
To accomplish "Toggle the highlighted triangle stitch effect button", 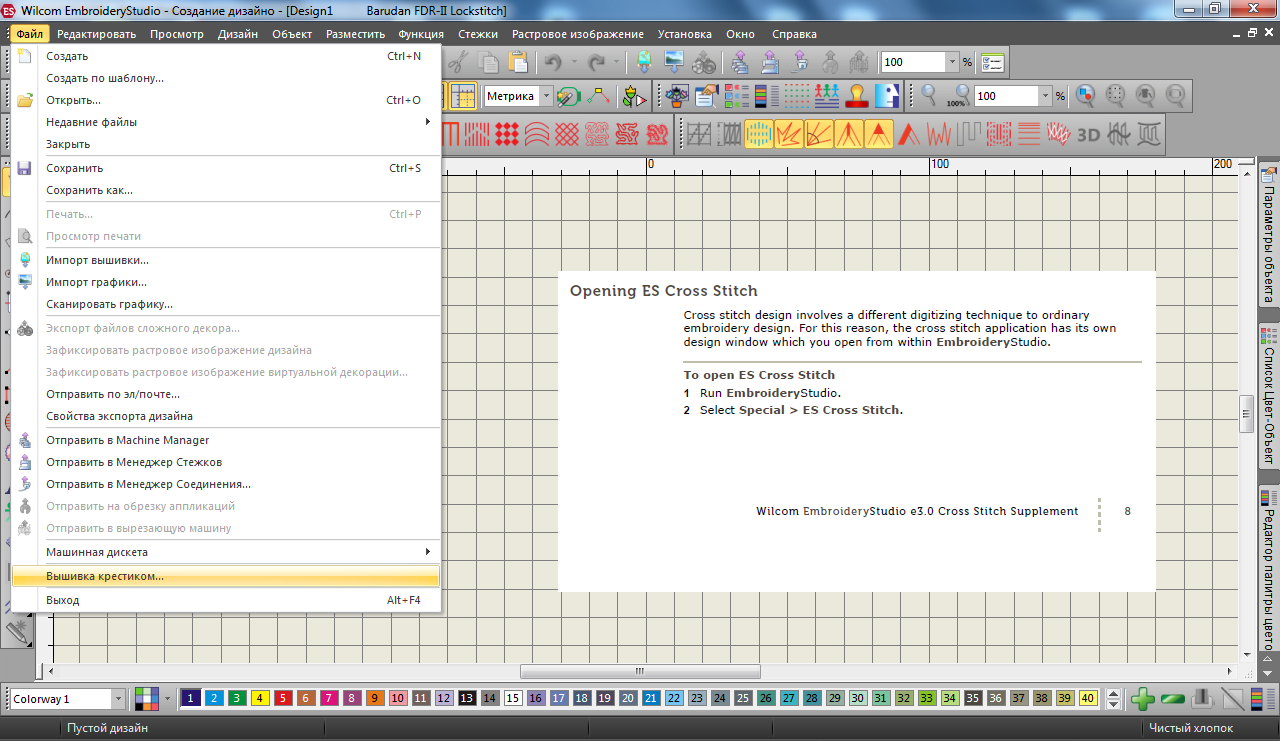I will point(879,132).
